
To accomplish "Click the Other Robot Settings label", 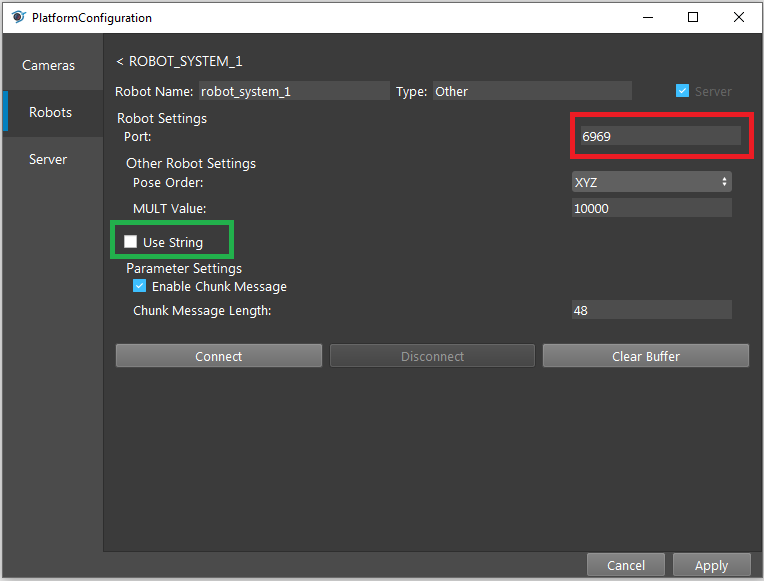I will 191,163.
